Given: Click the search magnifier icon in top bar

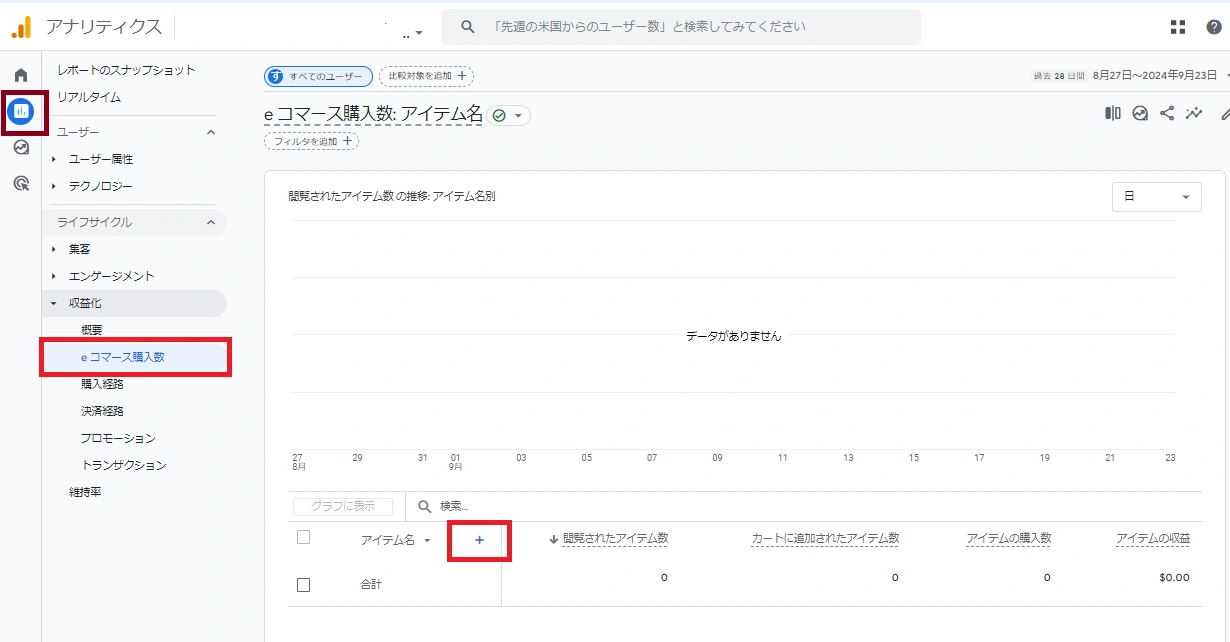Looking at the screenshot, I should (468, 27).
